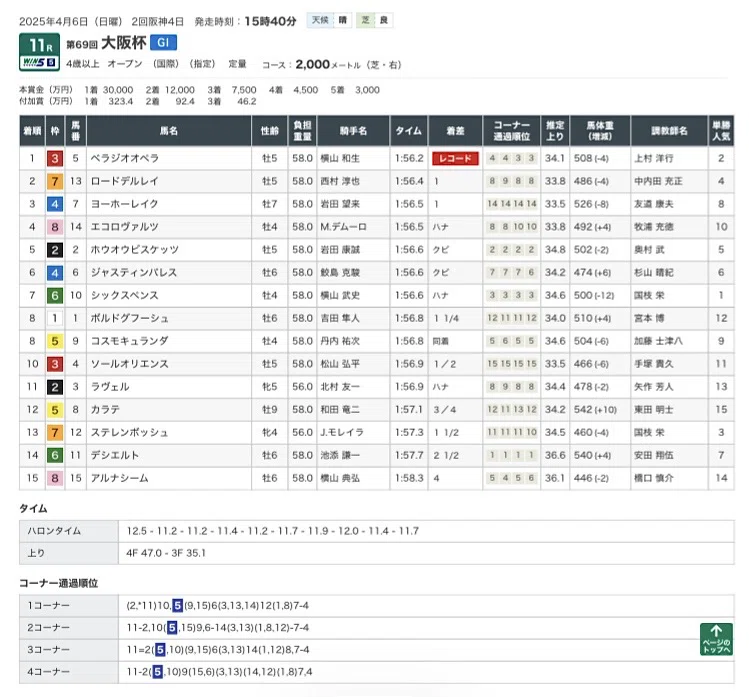Screen dimensions: 749x697
Task: Click the red レコード record badge
Action: (x=455, y=158)
